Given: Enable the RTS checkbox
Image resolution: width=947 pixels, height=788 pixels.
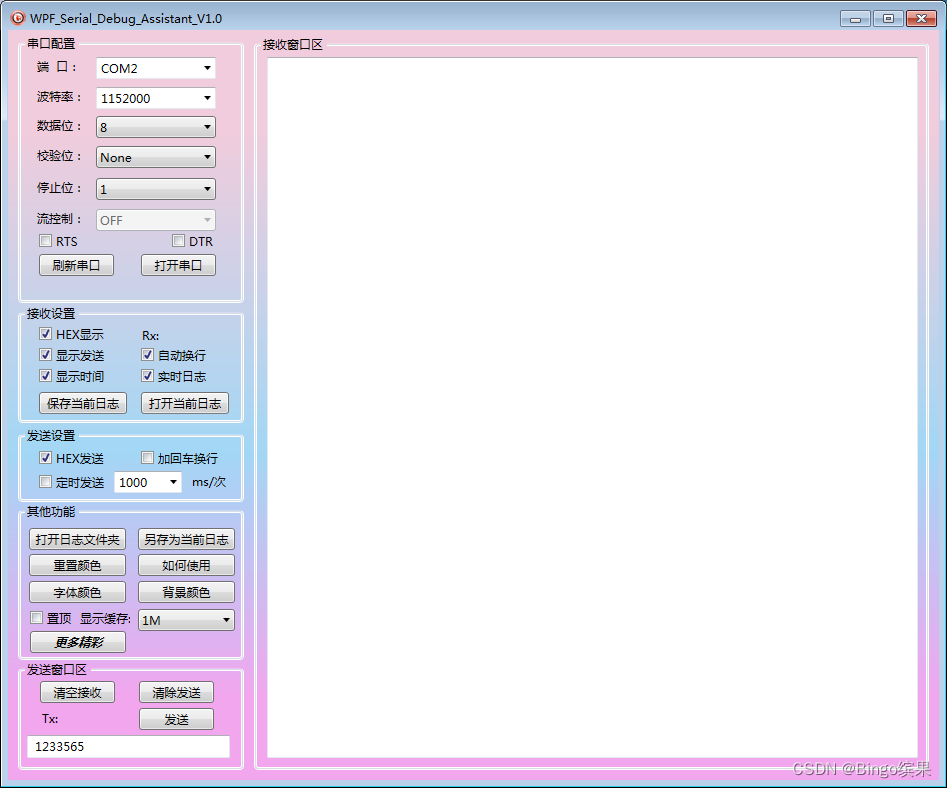Looking at the screenshot, I should [x=45, y=241].
